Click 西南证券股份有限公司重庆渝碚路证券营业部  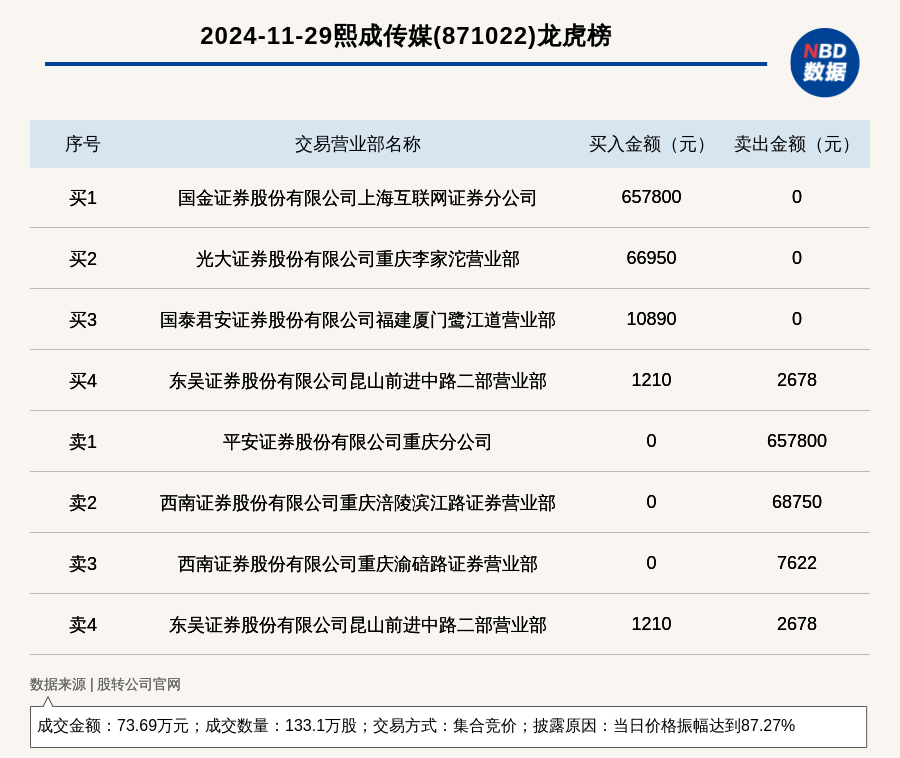[358, 564]
